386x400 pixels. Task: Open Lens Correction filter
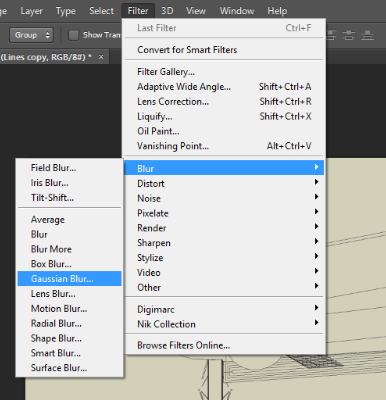click(224, 101)
